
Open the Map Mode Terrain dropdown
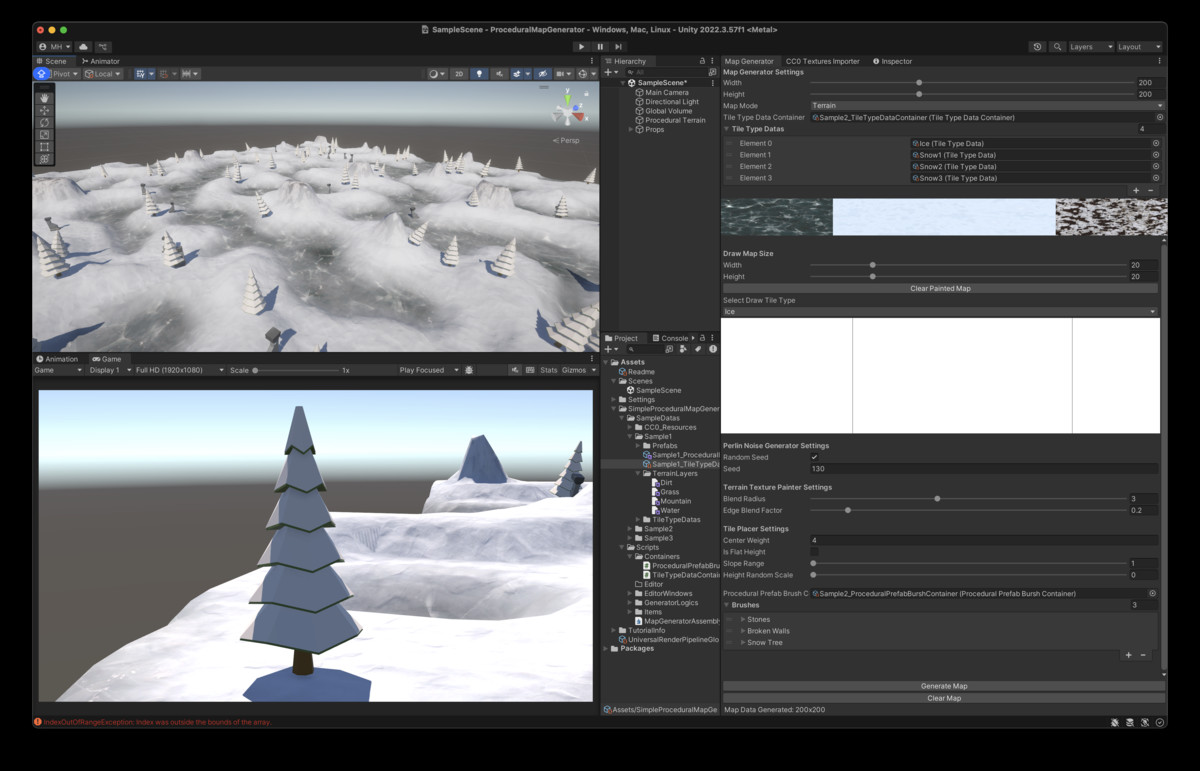tap(987, 105)
